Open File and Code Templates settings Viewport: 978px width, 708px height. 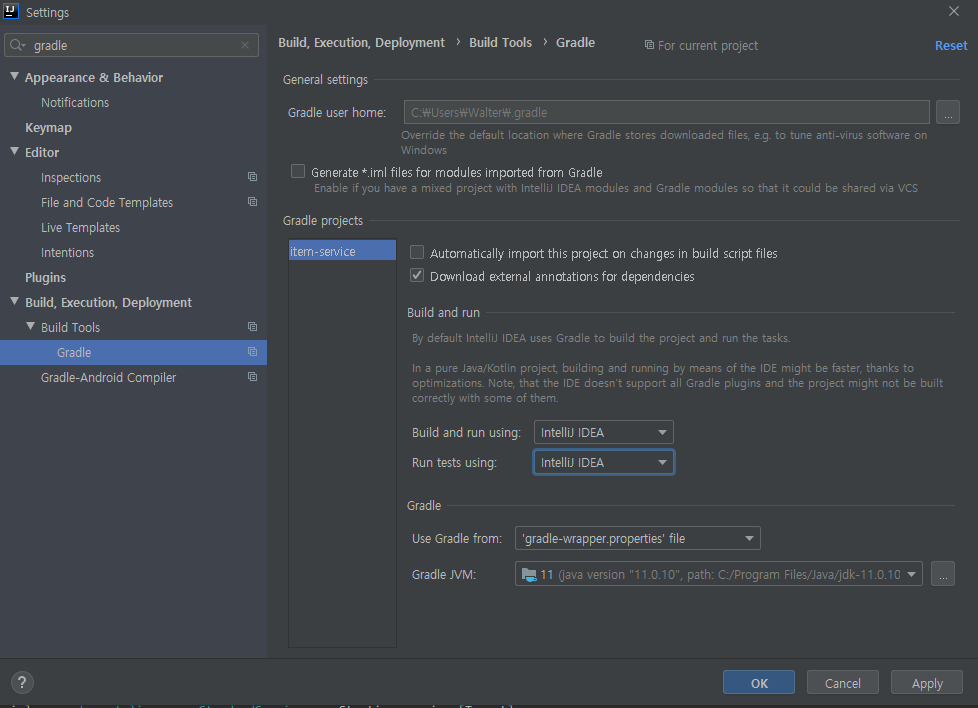click(107, 202)
